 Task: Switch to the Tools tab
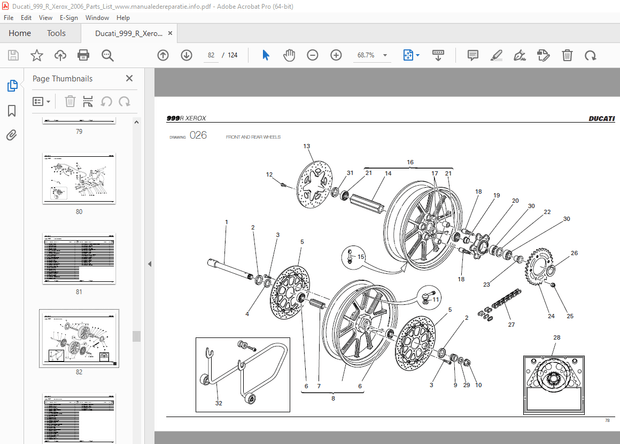[x=56, y=33]
